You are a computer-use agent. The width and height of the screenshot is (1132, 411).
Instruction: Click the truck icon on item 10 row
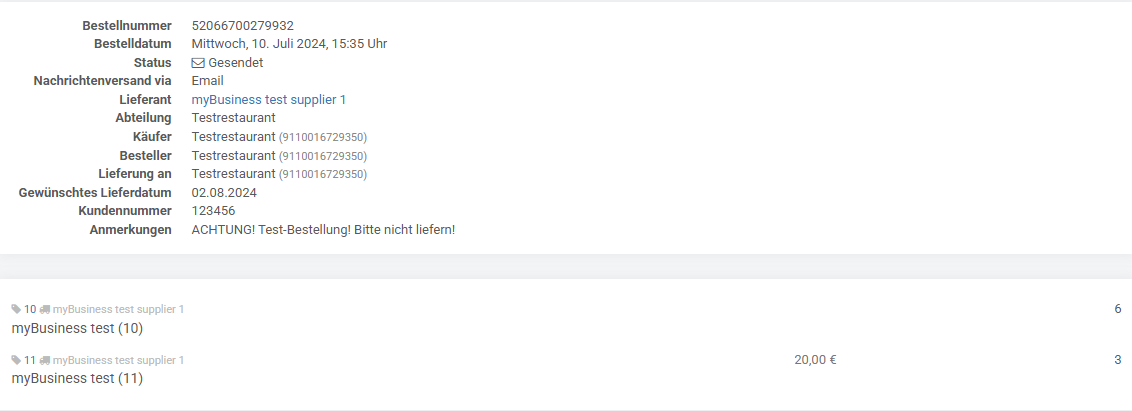click(45, 309)
